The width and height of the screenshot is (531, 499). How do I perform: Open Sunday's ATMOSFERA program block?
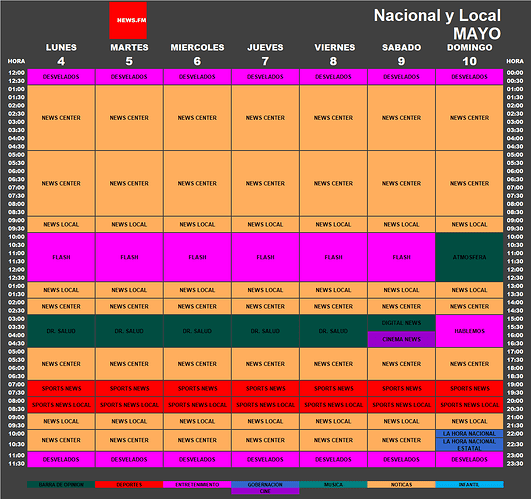click(469, 257)
